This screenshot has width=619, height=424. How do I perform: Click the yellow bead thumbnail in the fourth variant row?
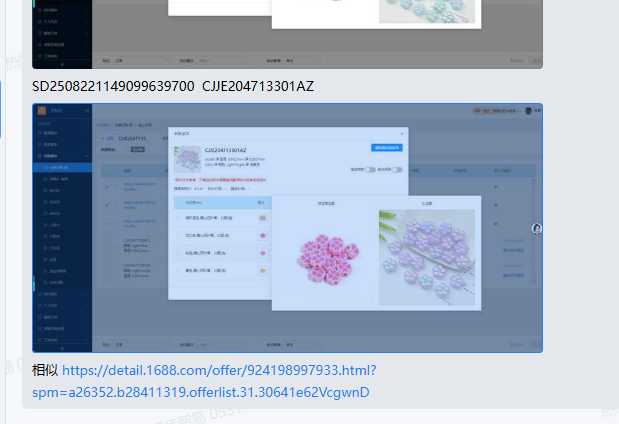pyautogui.click(x=263, y=271)
